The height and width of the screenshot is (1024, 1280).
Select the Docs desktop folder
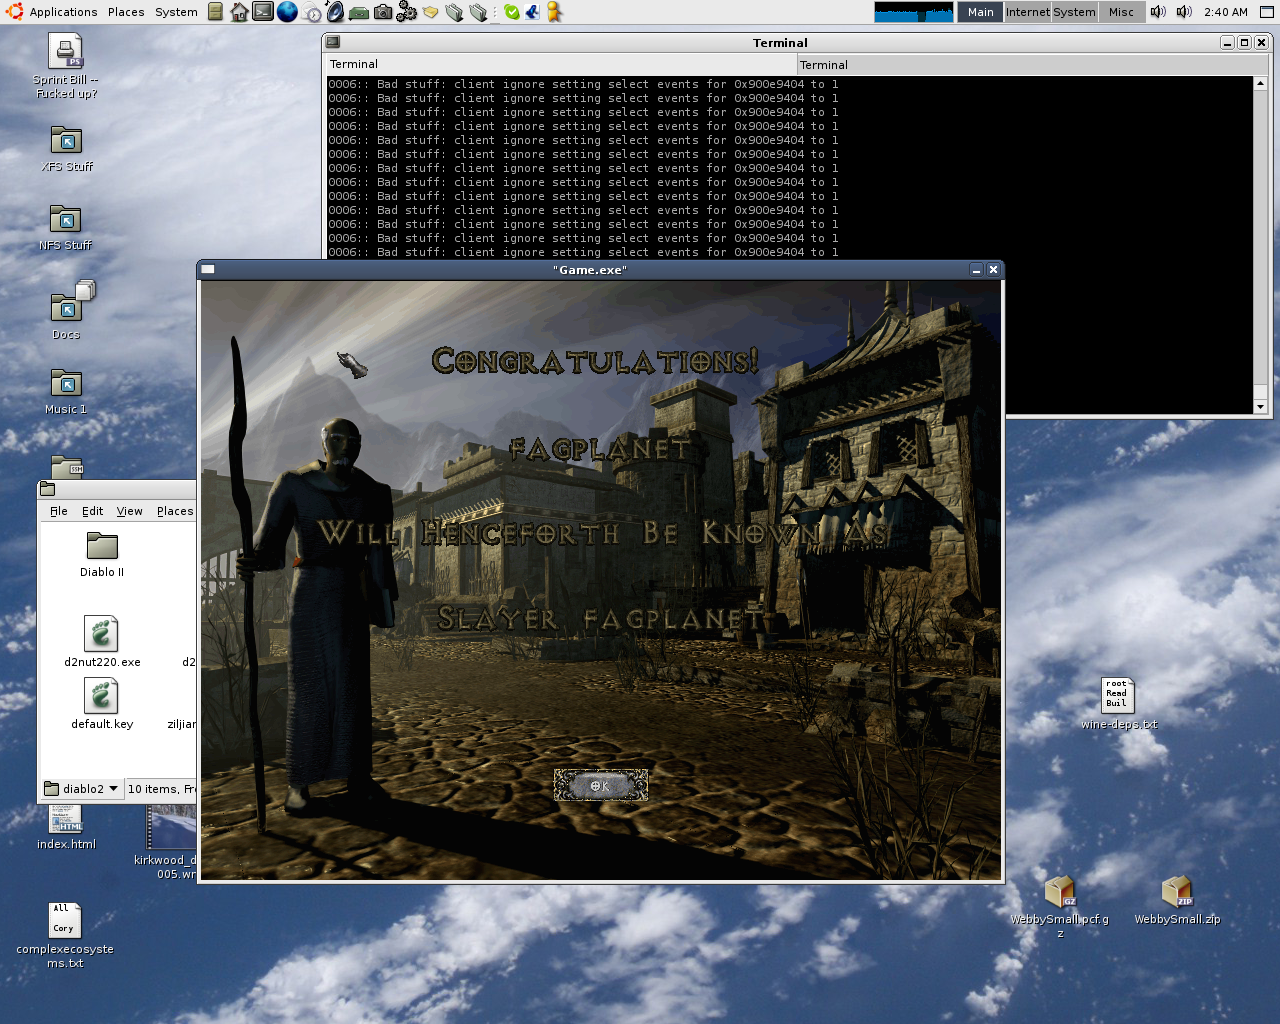66,310
